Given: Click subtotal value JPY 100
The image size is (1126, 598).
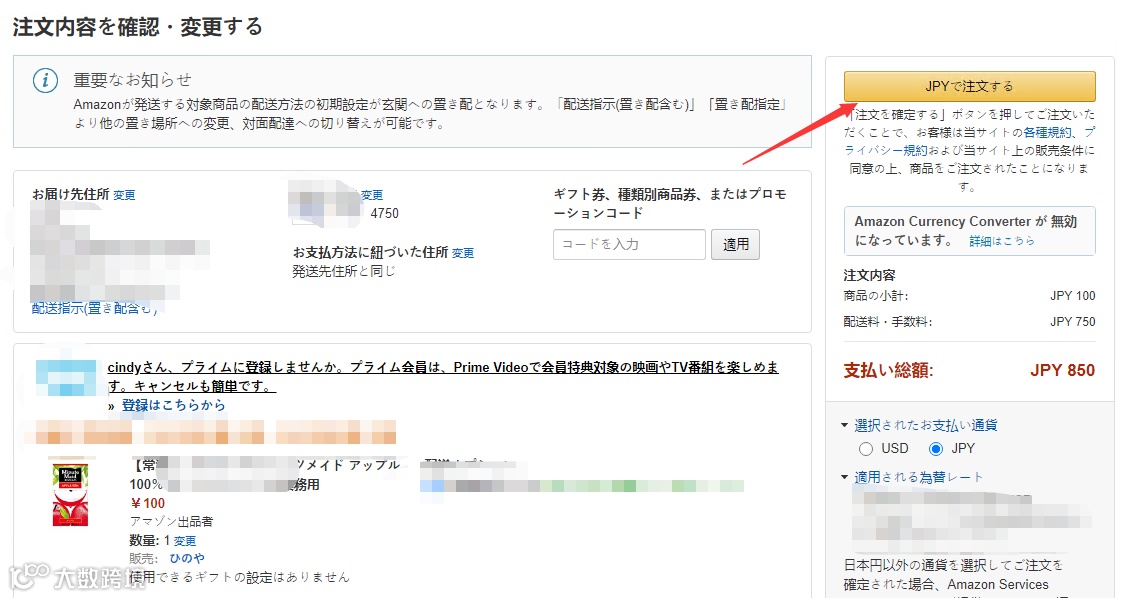Looking at the screenshot, I should pyautogui.click(x=1072, y=296).
